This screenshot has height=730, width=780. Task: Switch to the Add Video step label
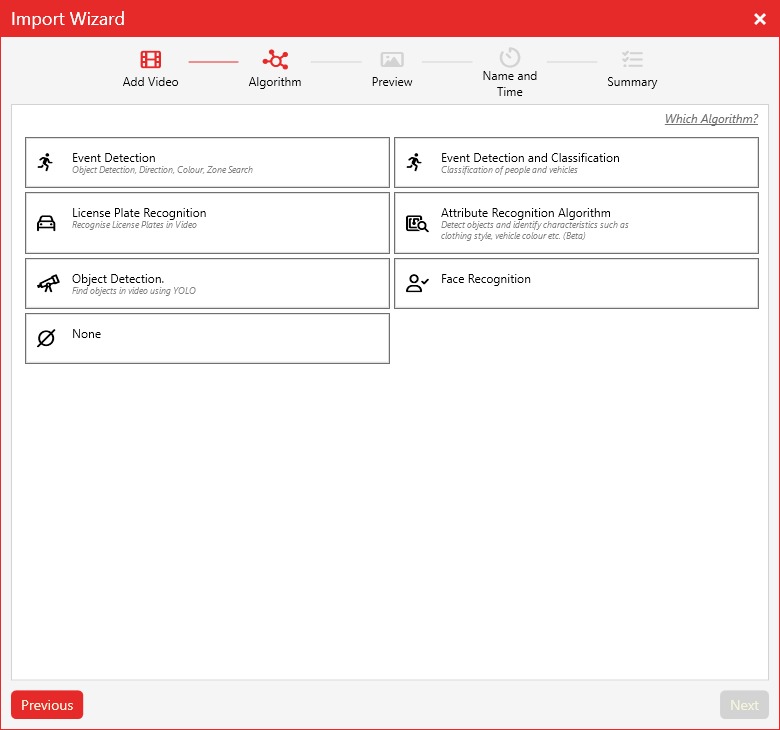150,82
